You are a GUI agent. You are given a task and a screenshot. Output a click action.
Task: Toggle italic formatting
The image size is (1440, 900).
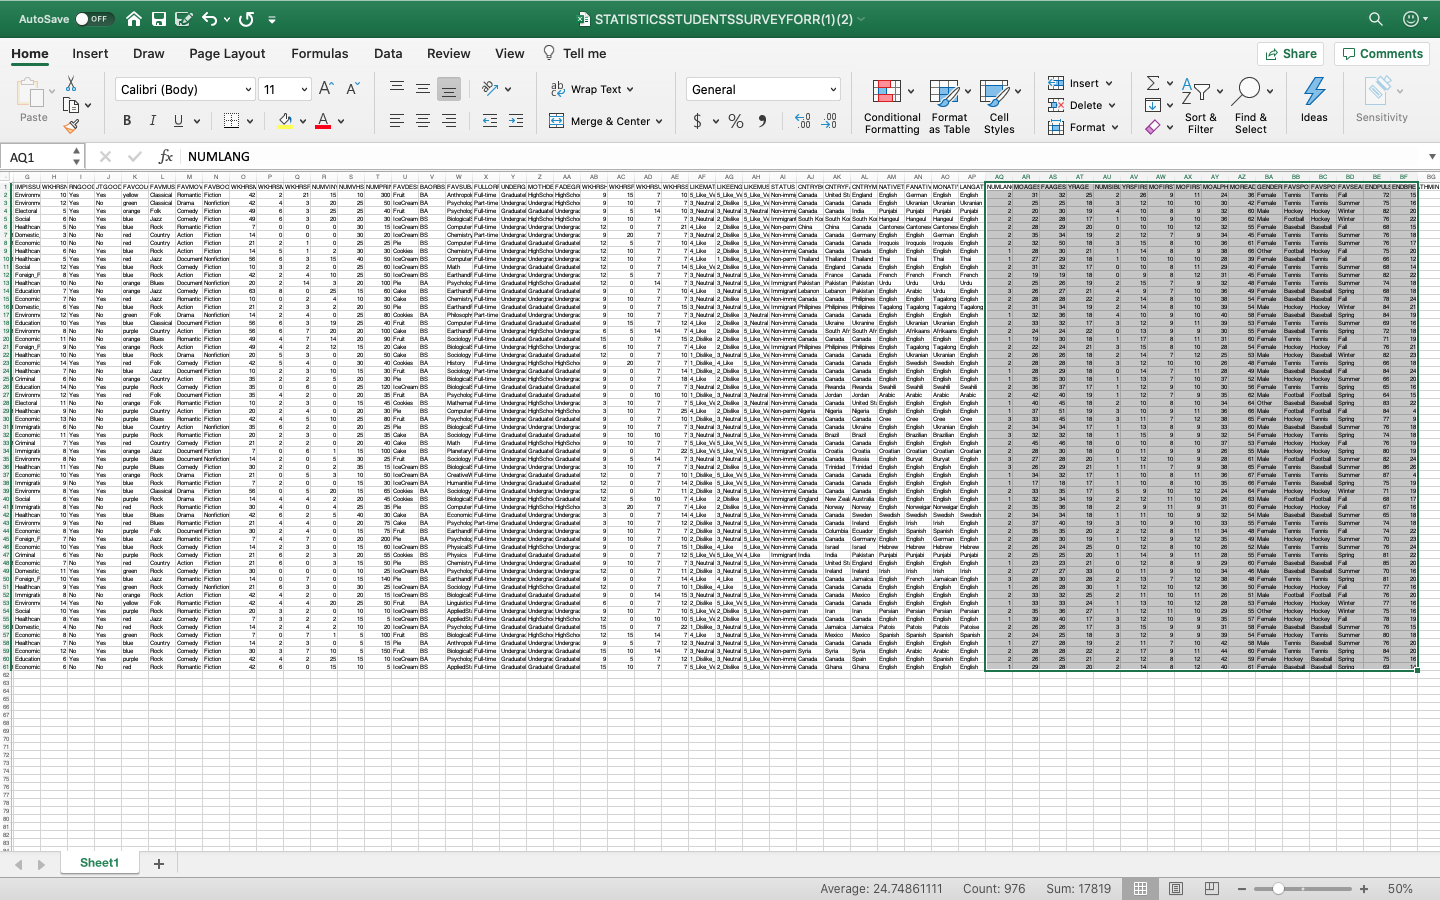tap(153, 121)
